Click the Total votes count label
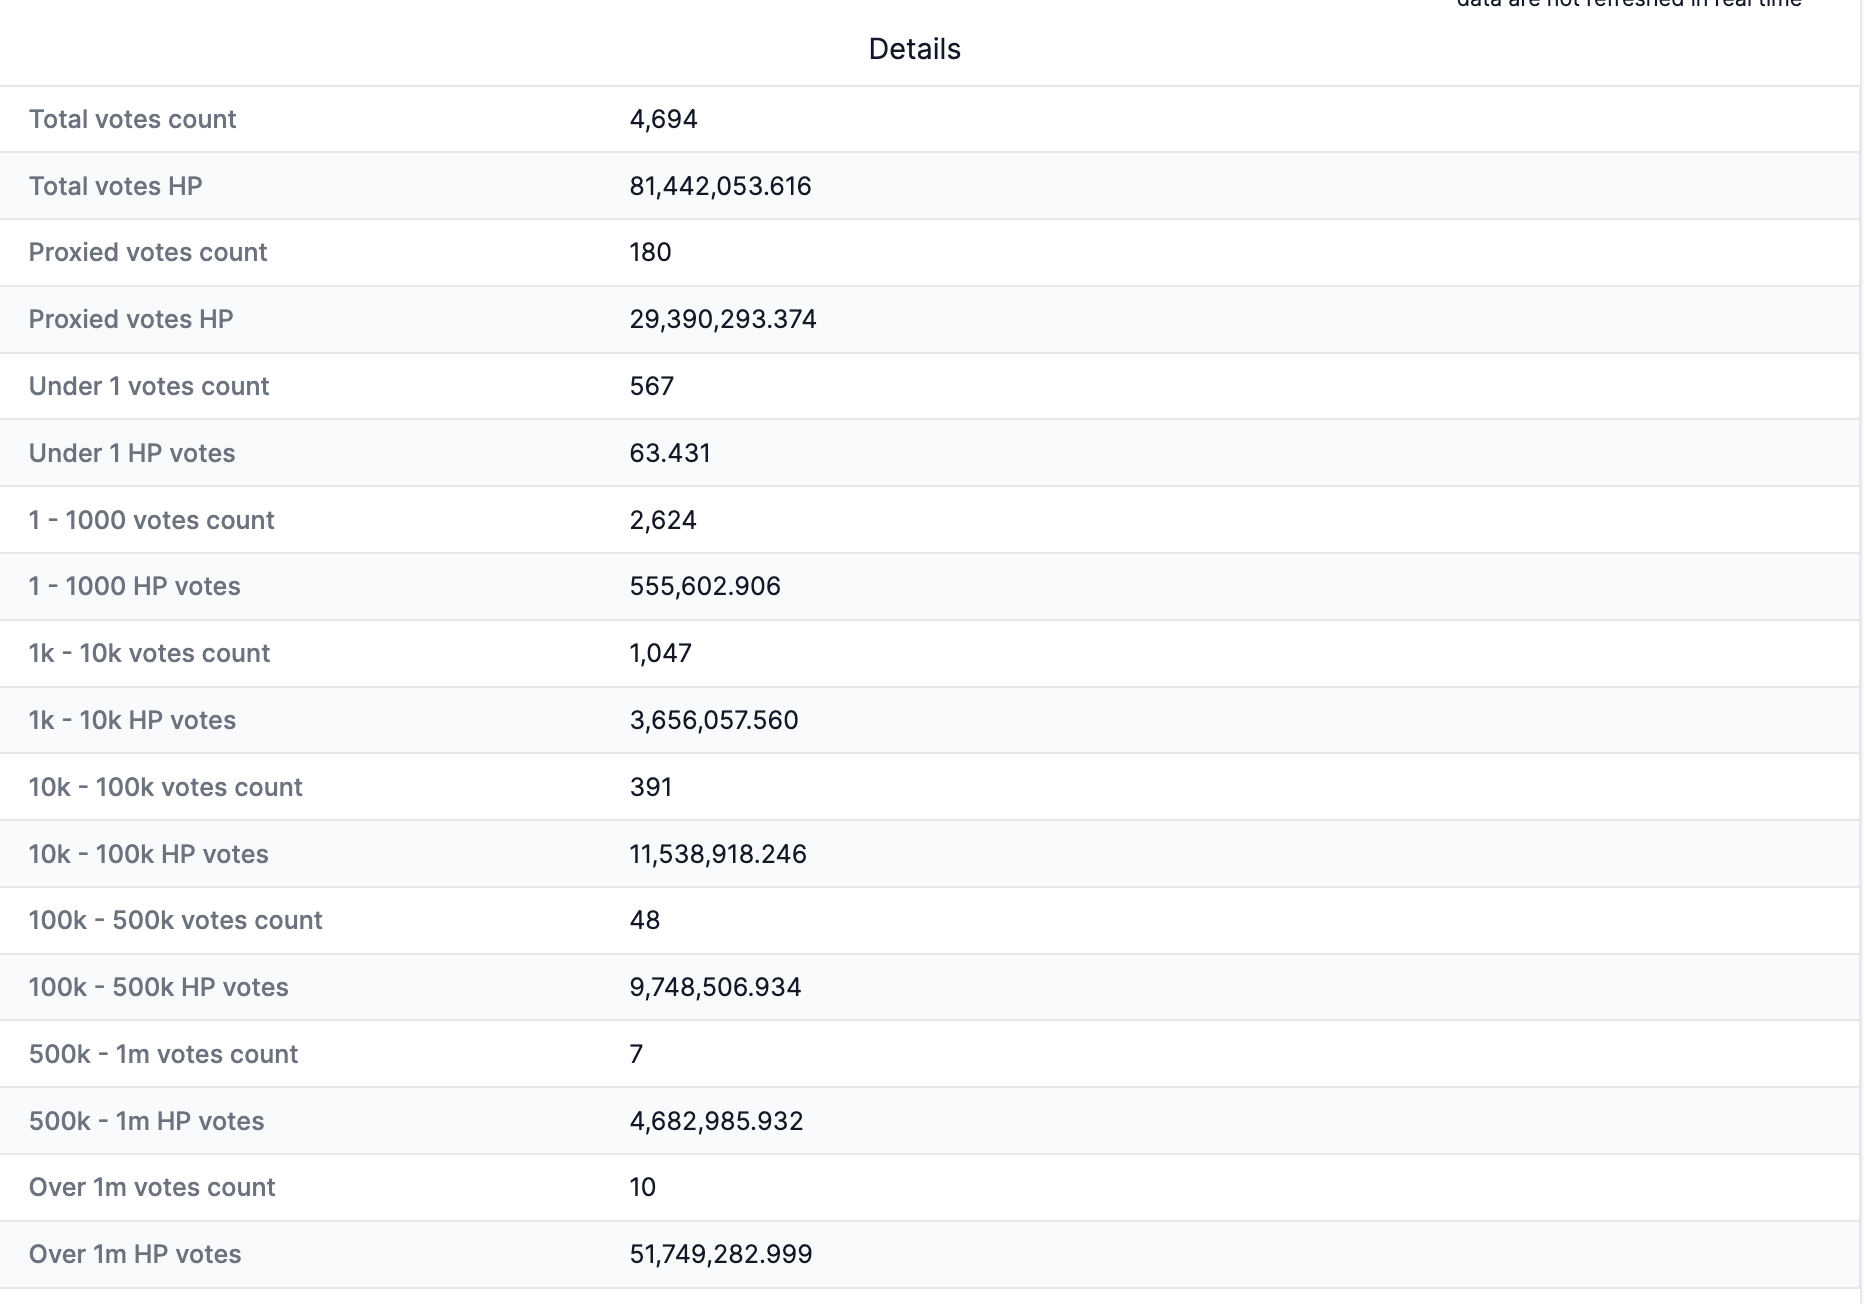Image resolution: width=1864 pixels, height=1304 pixels. (x=132, y=119)
